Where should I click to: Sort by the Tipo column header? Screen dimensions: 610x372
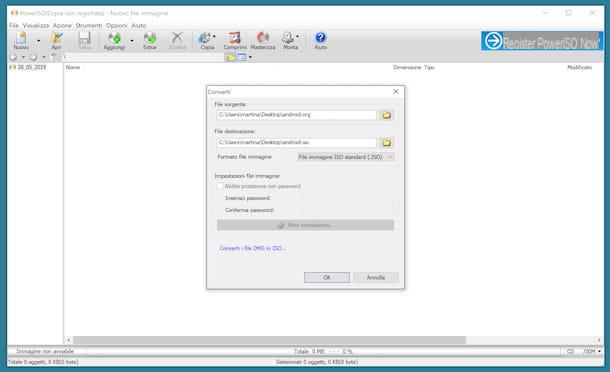(x=429, y=68)
